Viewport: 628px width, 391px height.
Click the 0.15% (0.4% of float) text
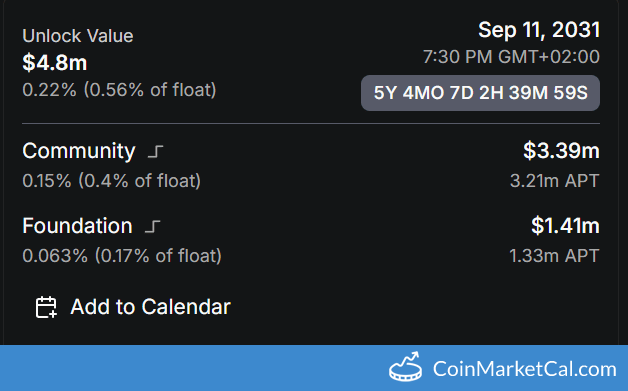(x=112, y=181)
